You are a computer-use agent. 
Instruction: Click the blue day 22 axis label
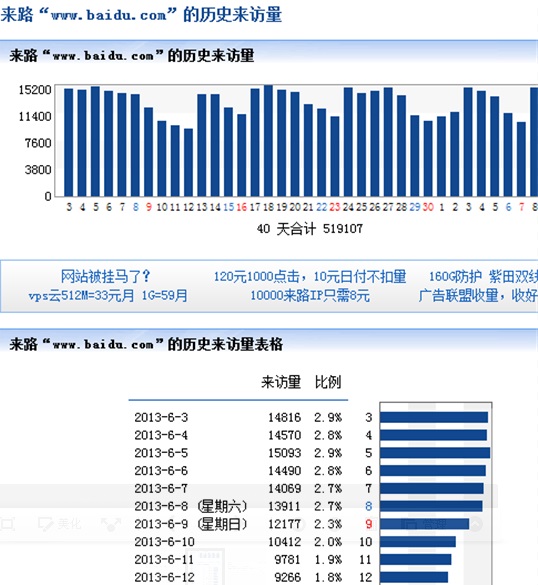(x=321, y=207)
